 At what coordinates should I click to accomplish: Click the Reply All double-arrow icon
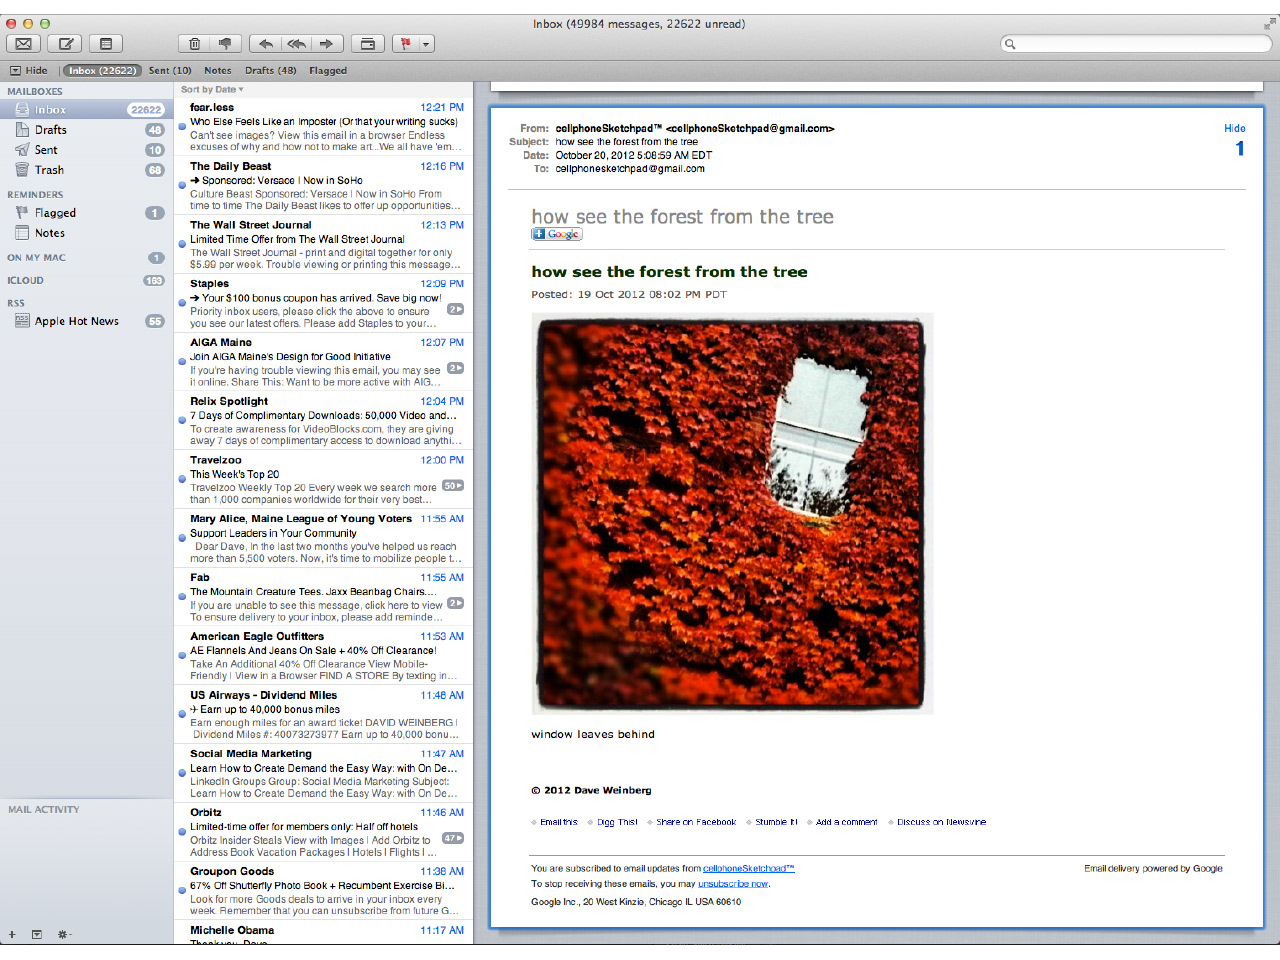tap(296, 43)
